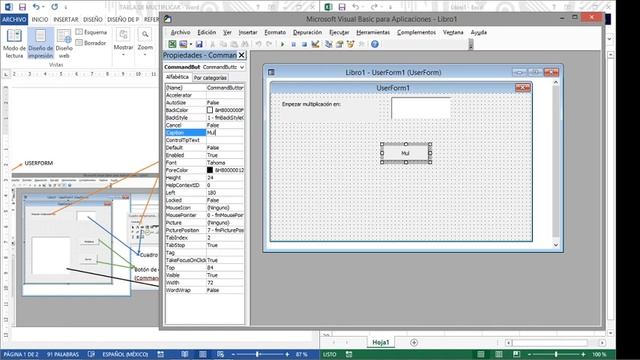
Task: Open the Ejecutar menu
Action: (x=339, y=32)
